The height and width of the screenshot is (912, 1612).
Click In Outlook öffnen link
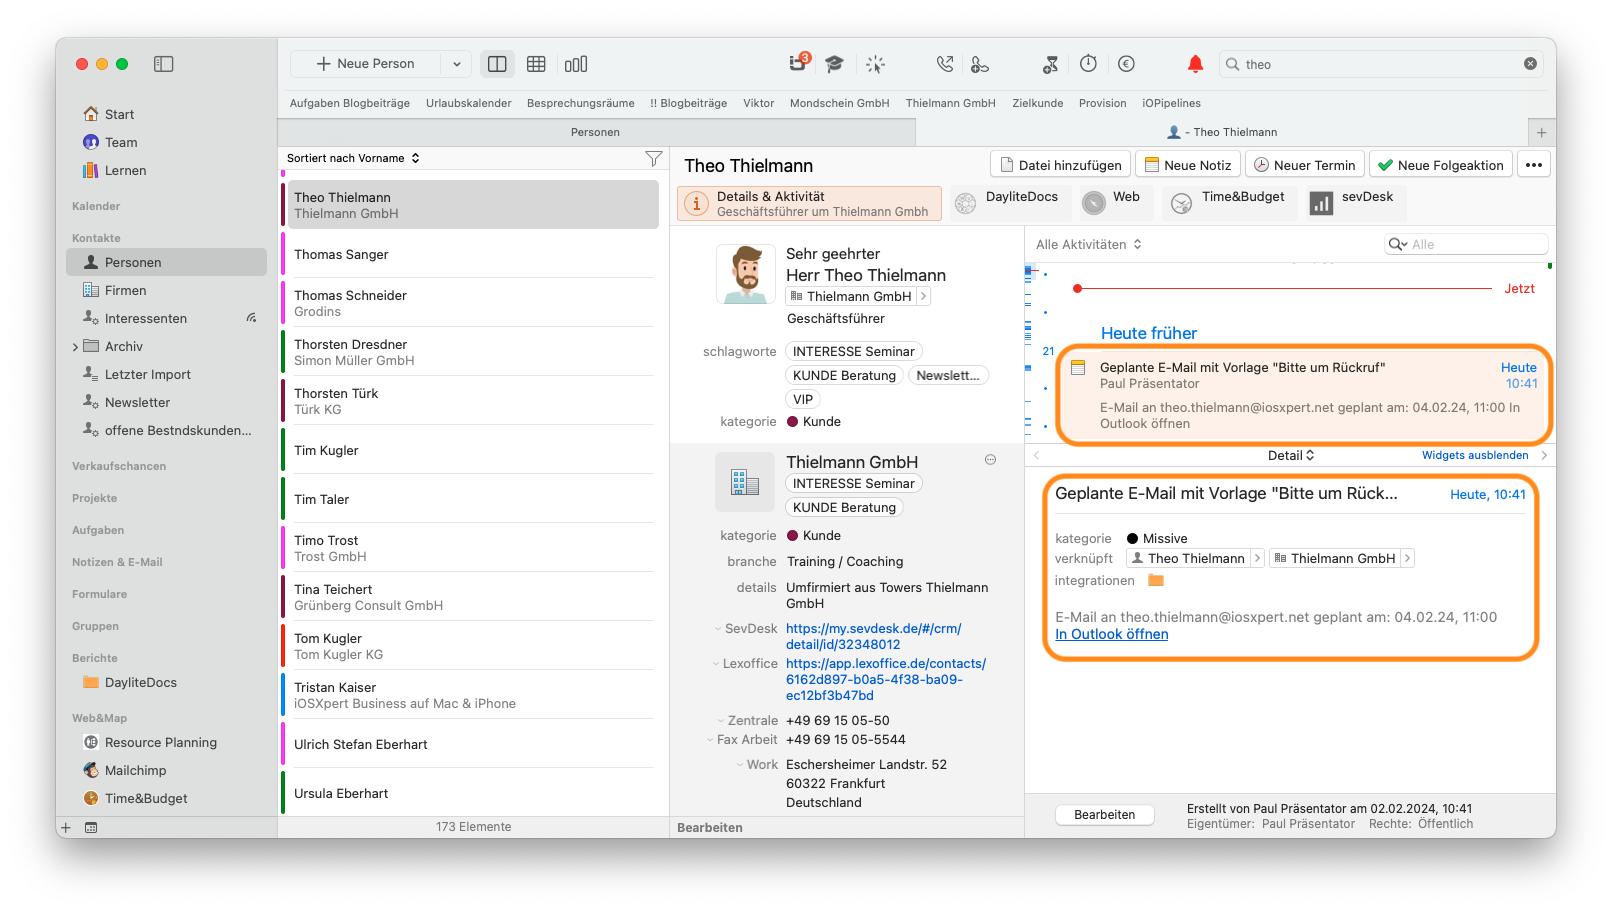1112,634
